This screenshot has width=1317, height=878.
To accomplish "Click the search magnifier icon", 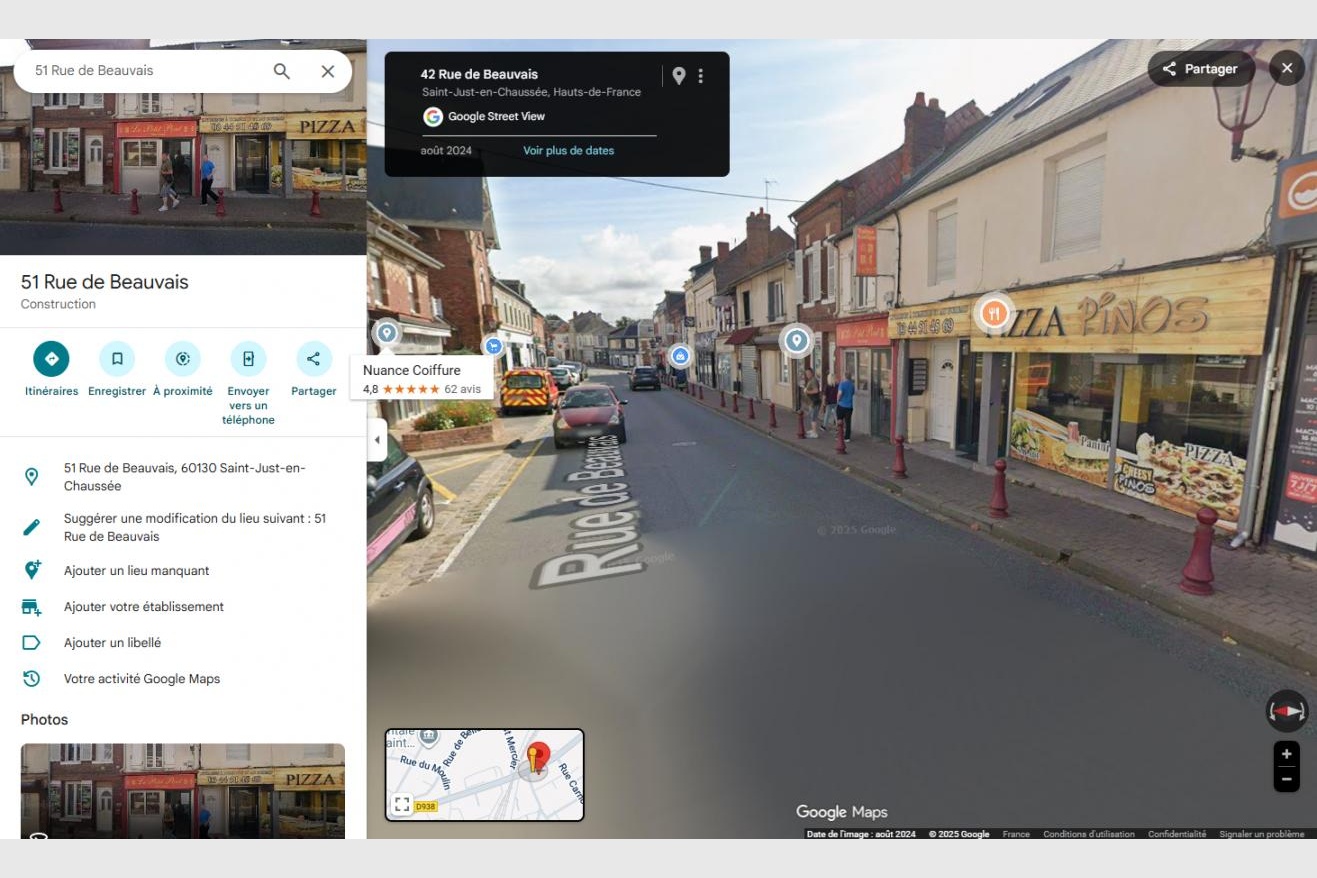I will coord(282,71).
